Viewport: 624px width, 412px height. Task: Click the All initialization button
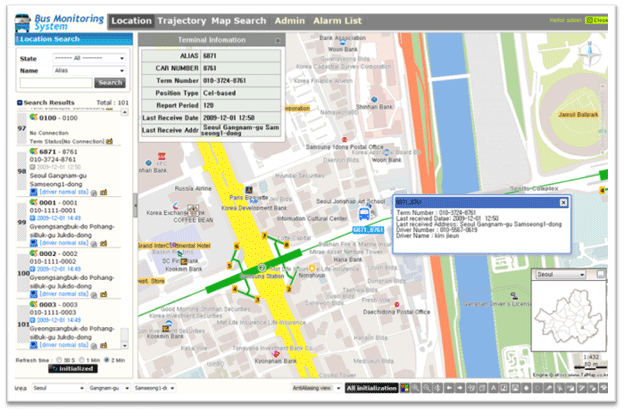[370, 387]
